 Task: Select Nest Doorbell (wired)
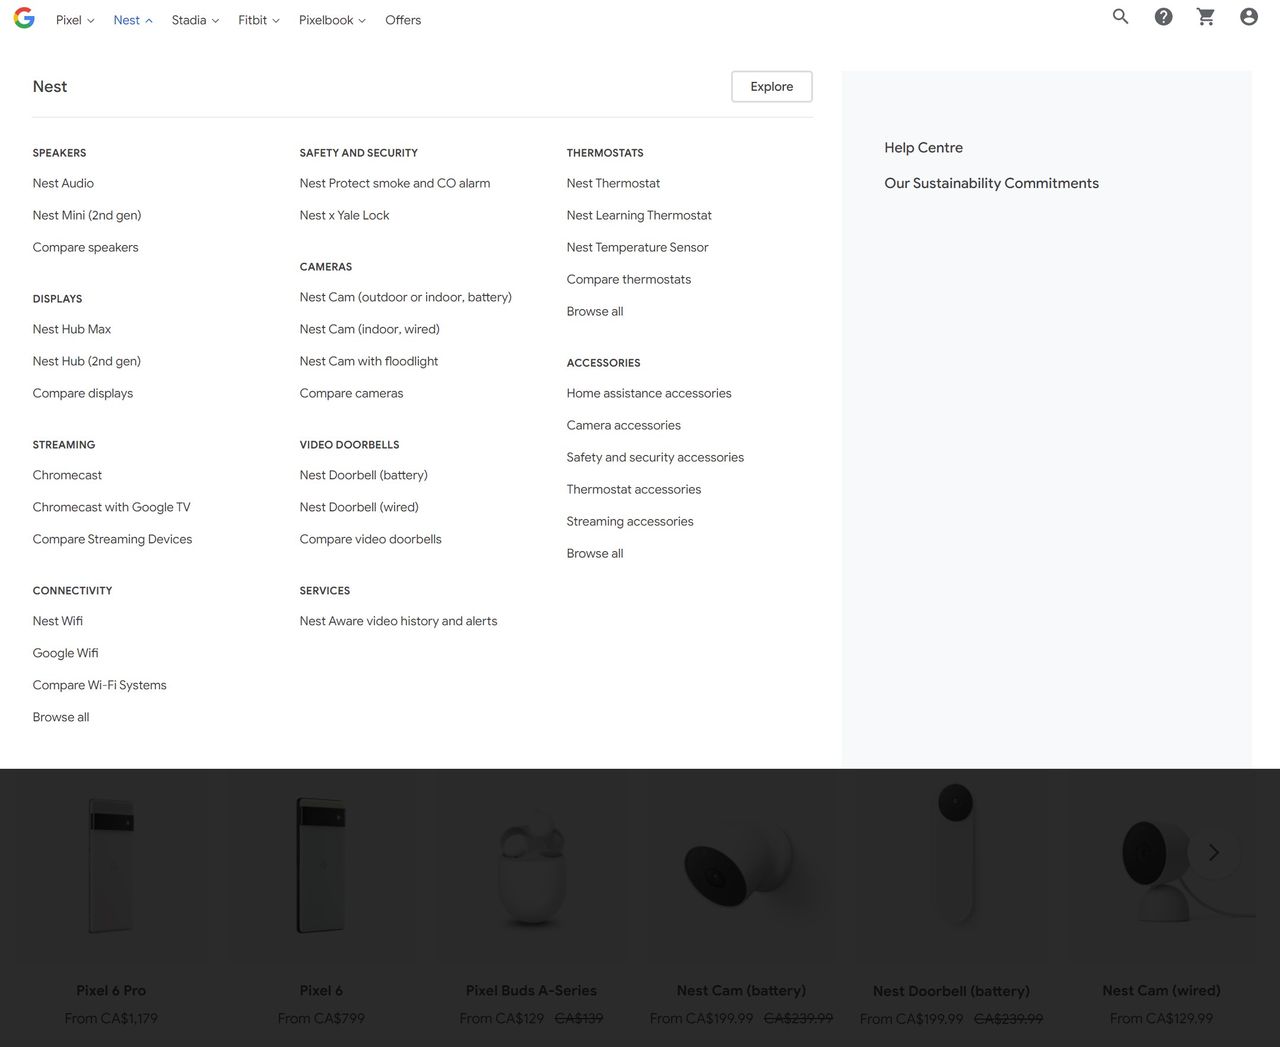359,507
